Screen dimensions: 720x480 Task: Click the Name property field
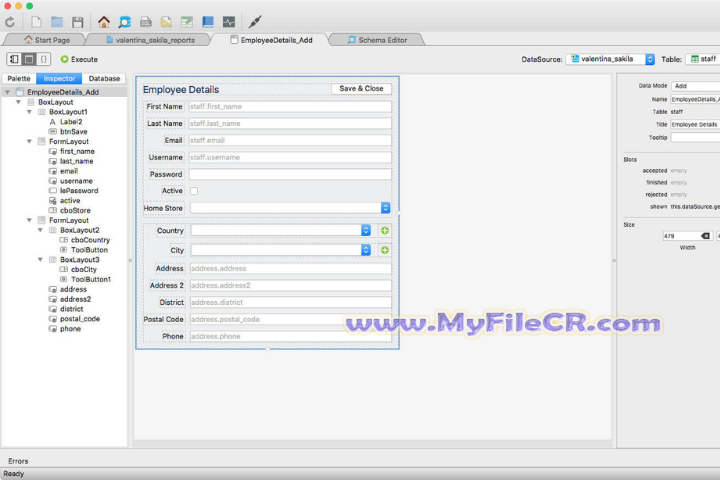(x=696, y=100)
